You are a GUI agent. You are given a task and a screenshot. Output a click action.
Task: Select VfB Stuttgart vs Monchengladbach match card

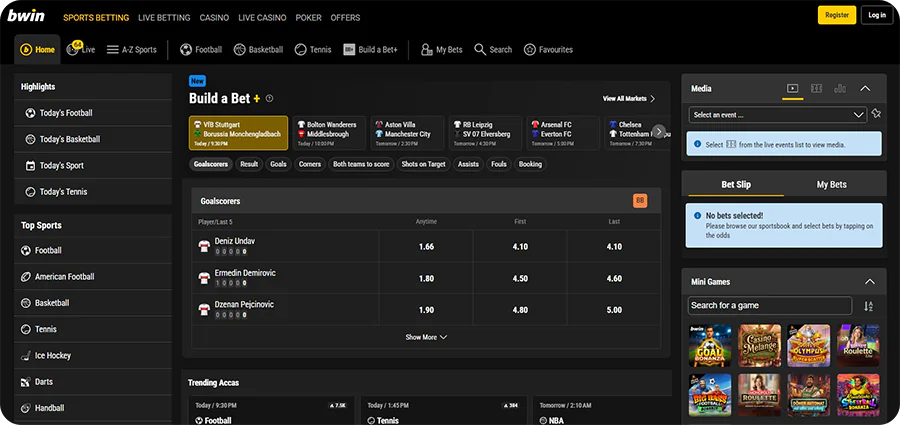pyautogui.click(x=238, y=133)
